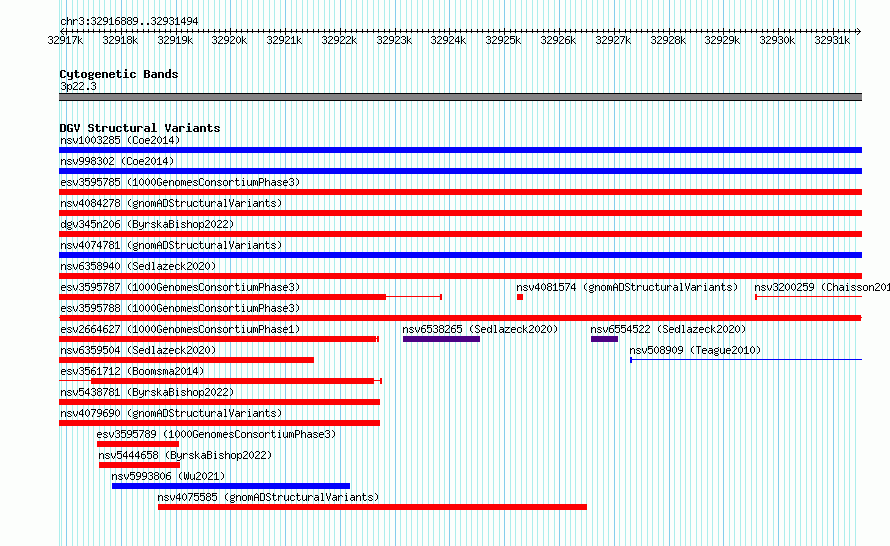Open nsv5444658 (ByrskaBishop2022) label
890x546 pixels.
(x=185, y=455)
